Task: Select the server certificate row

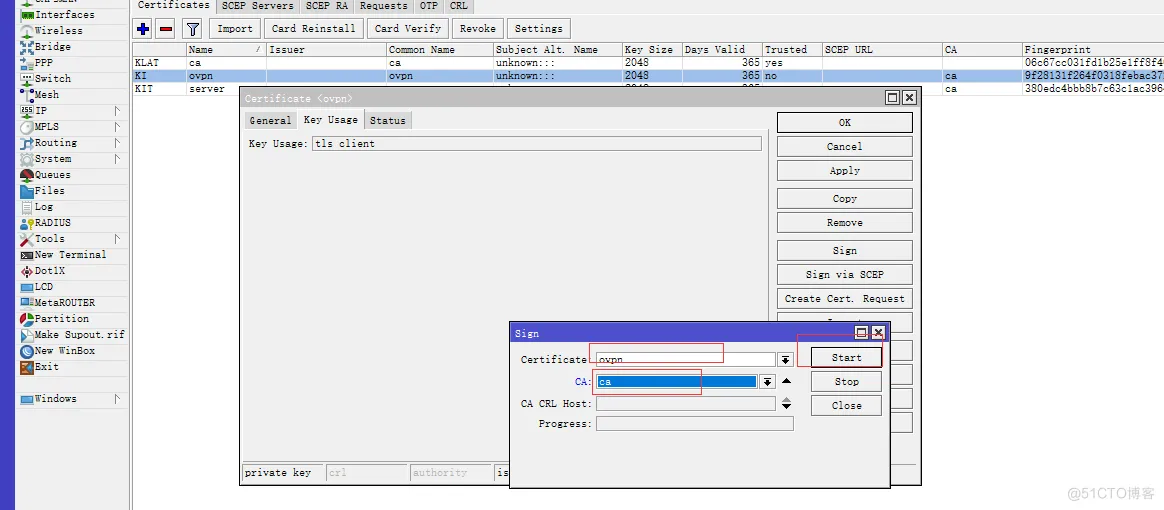Action: pyautogui.click(x=206, y=89)
